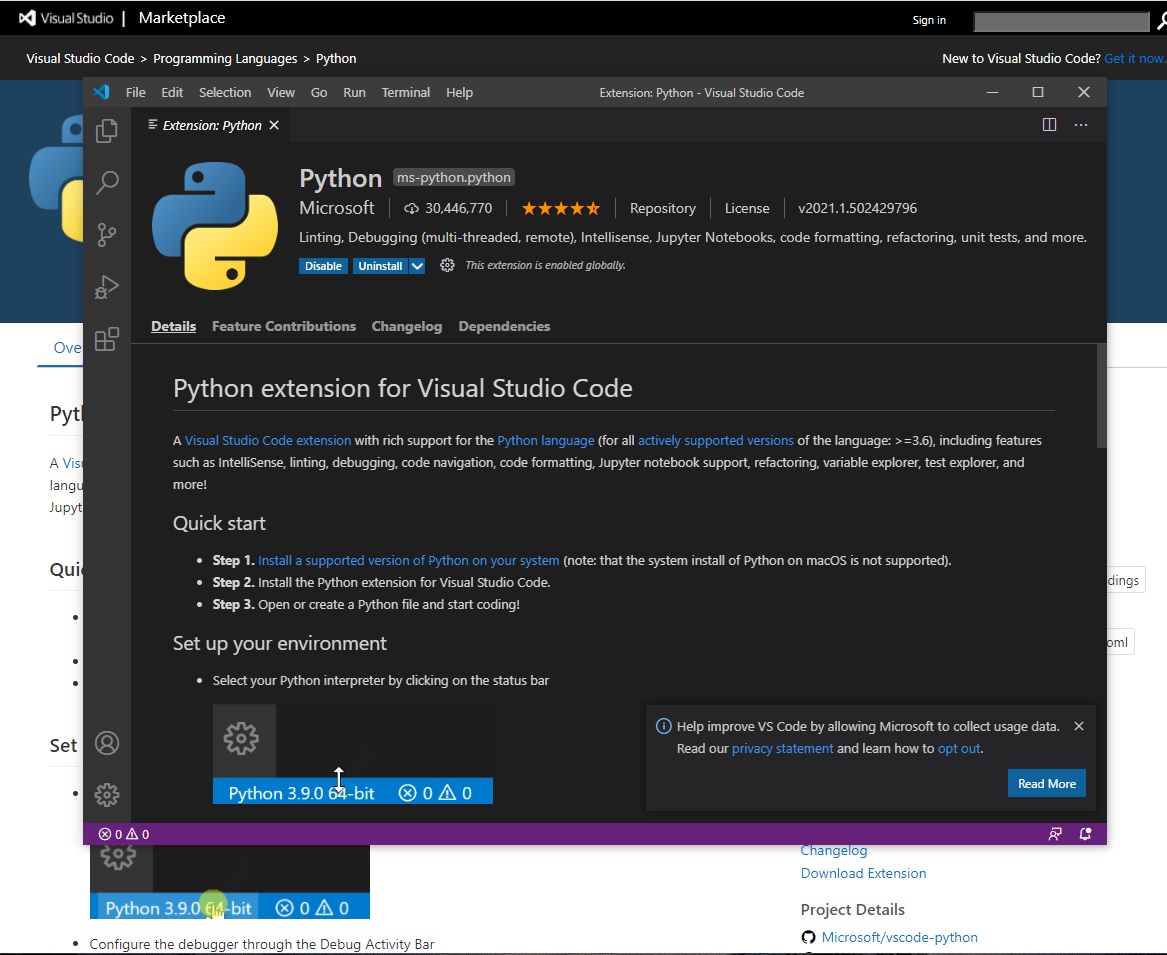Screen dimensions: 1167x955
Task: Uninstall the Python extension
Action: tap(380, 266)
